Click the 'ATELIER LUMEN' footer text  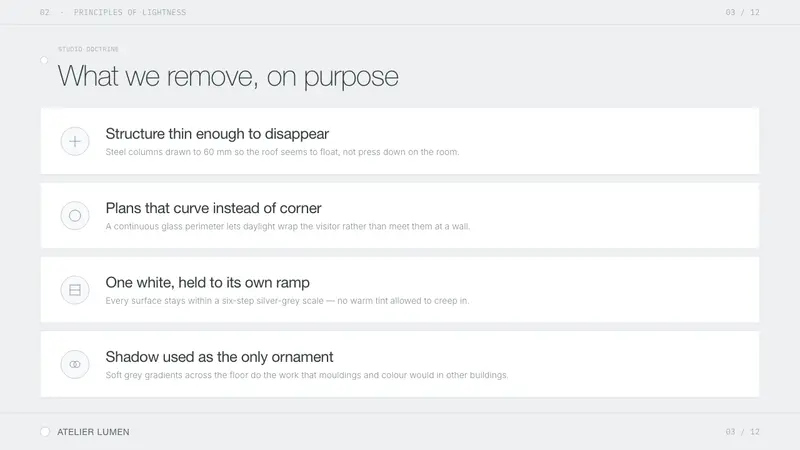tap(93, 432)
